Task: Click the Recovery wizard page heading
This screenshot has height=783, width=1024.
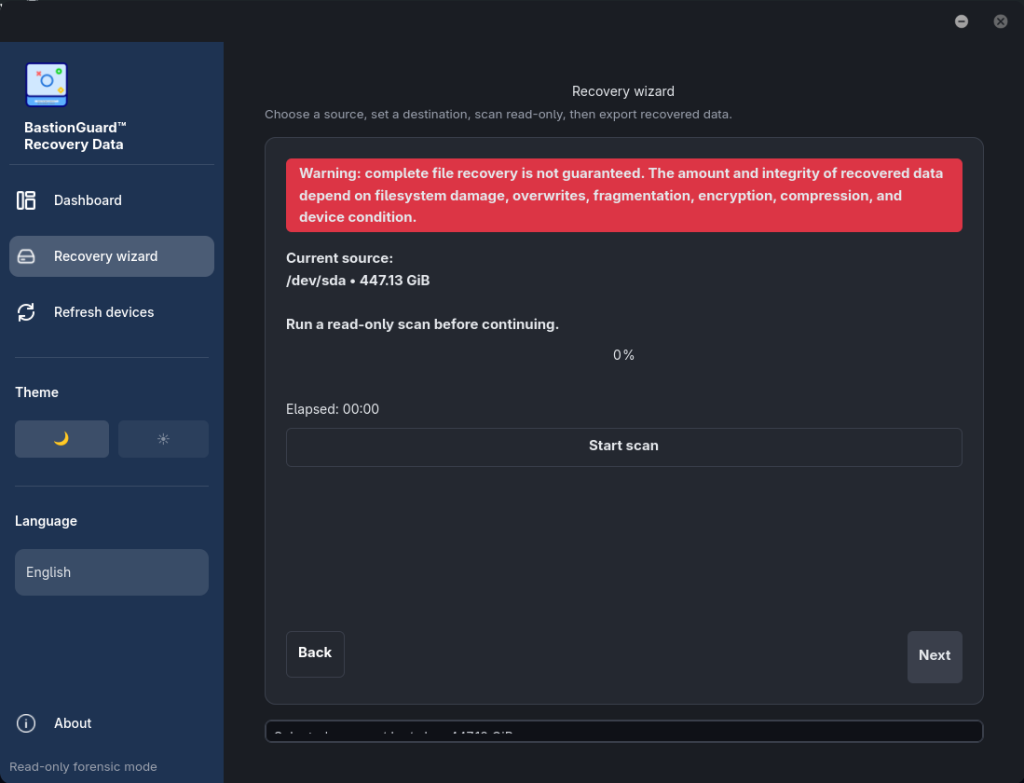Action: click(623, 91)
